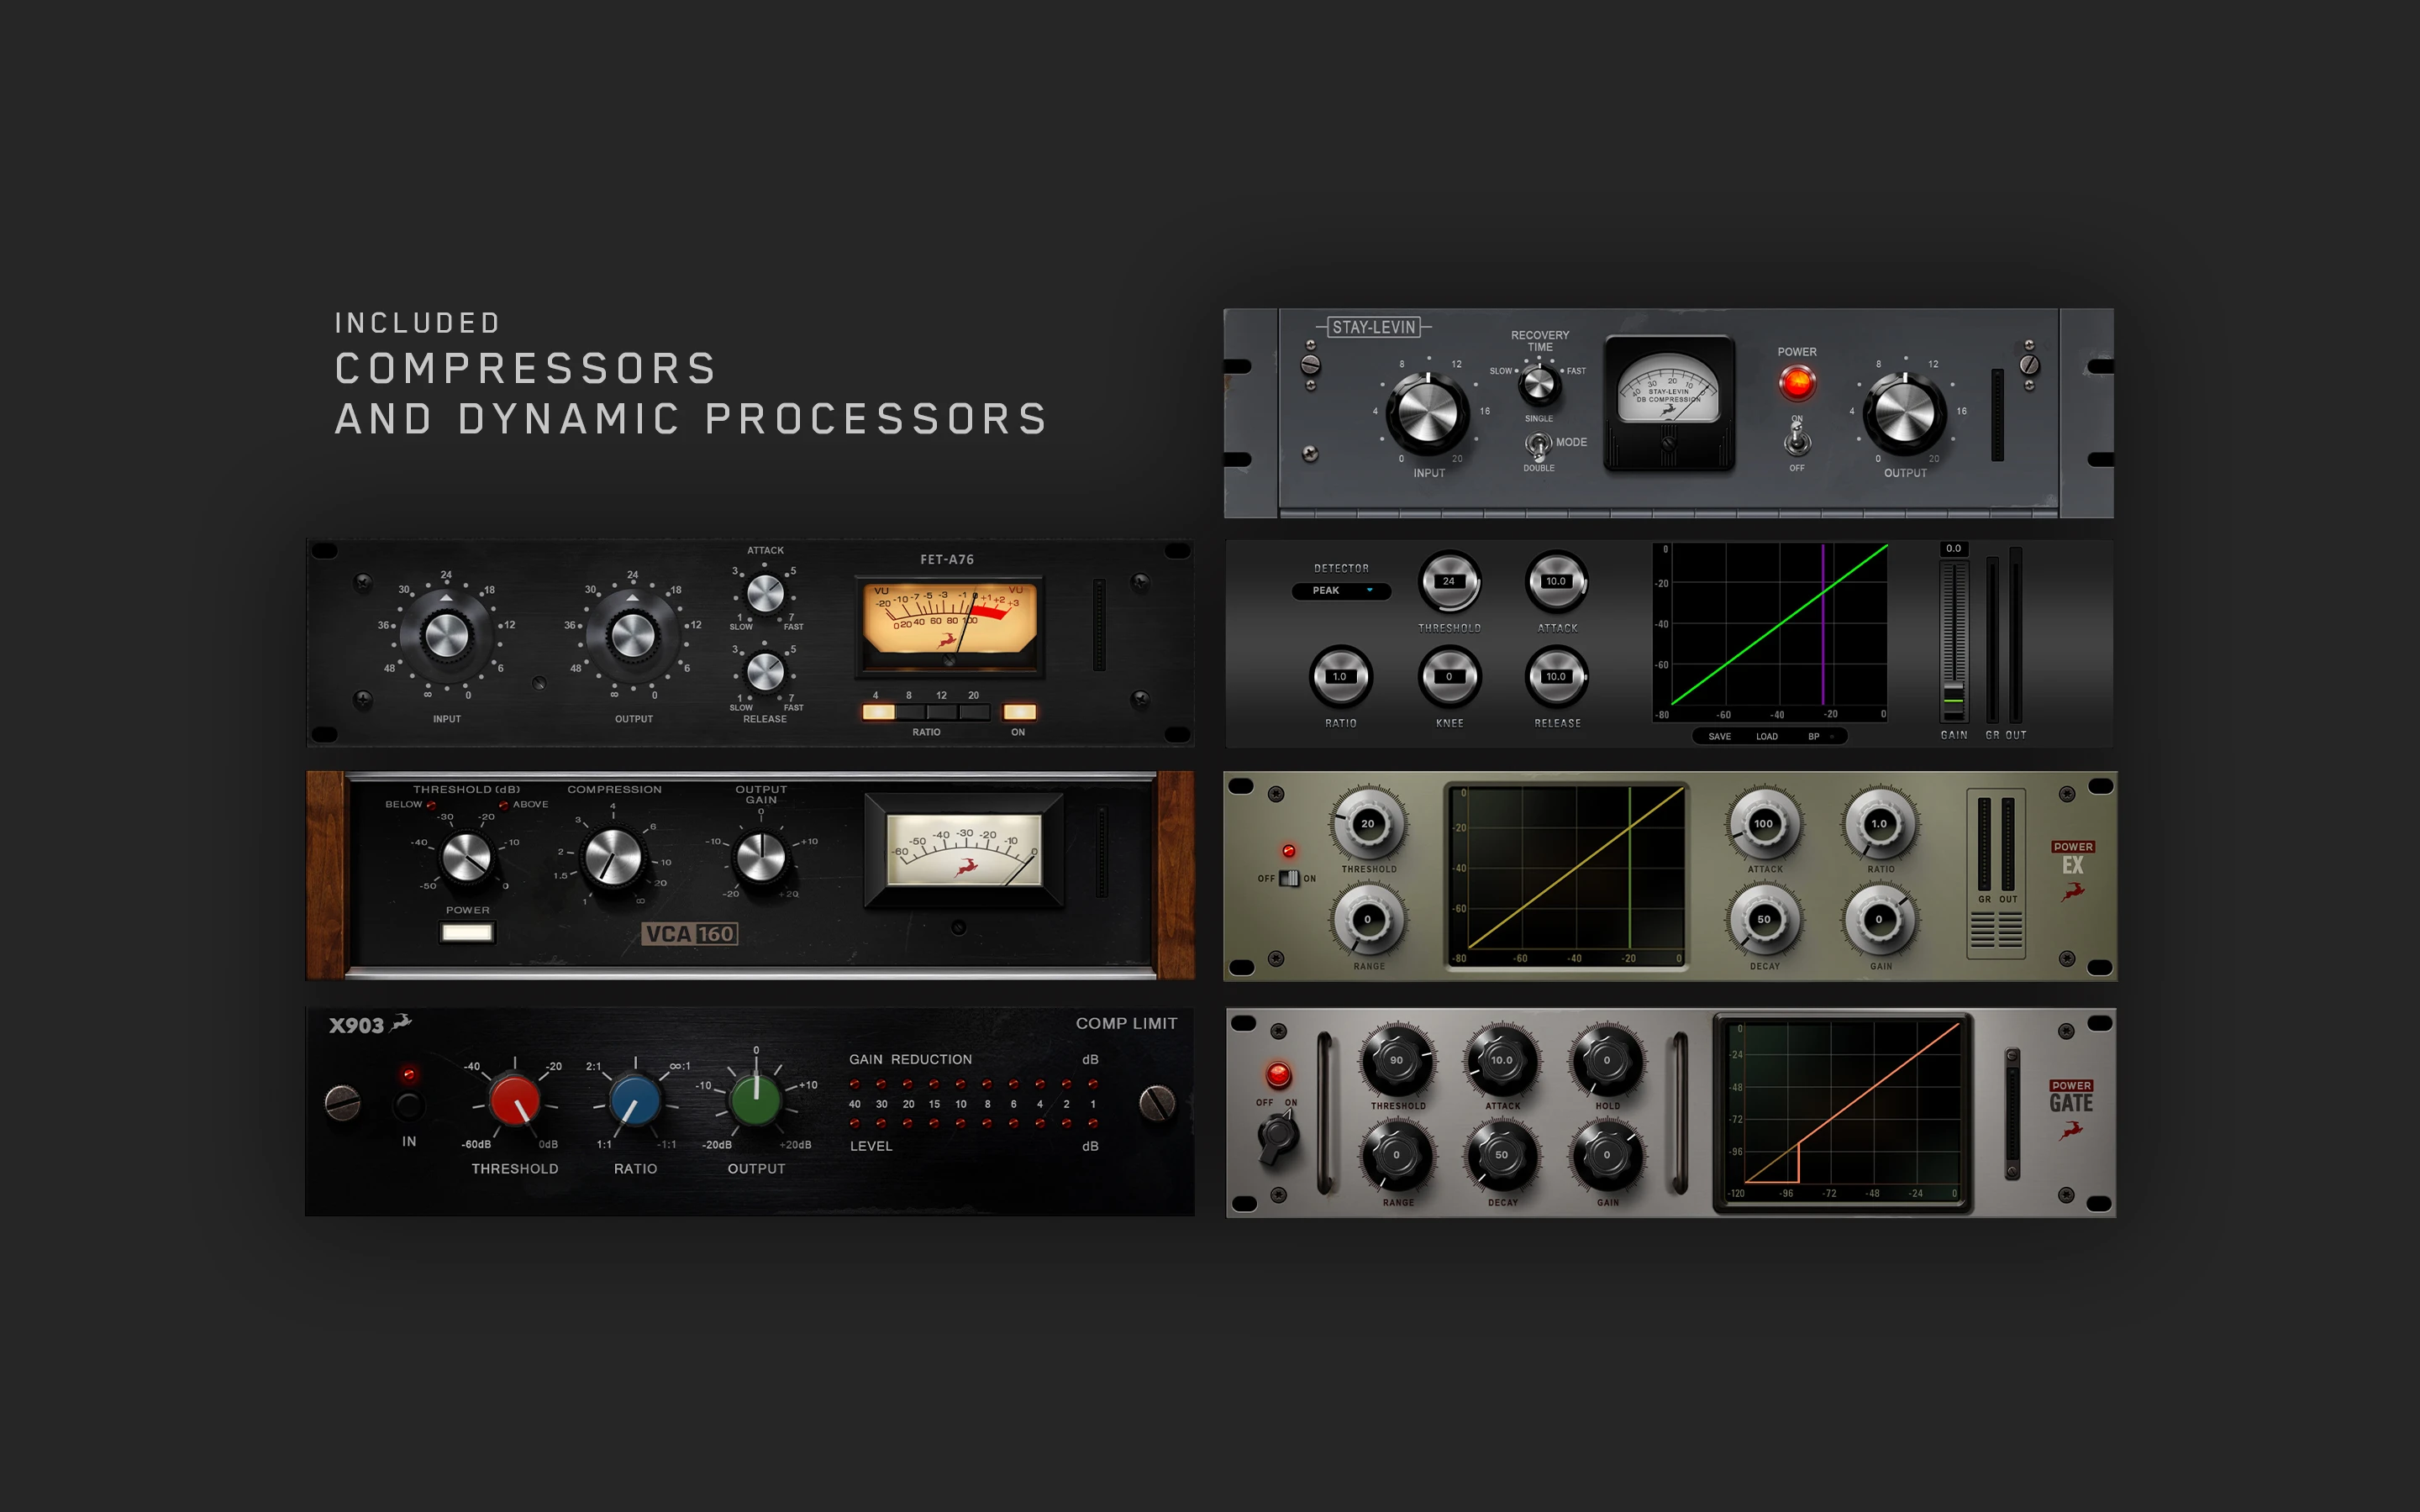Click the FET-A76 input knob
The image size is (2420, 1512).
(x=446, y=636)
